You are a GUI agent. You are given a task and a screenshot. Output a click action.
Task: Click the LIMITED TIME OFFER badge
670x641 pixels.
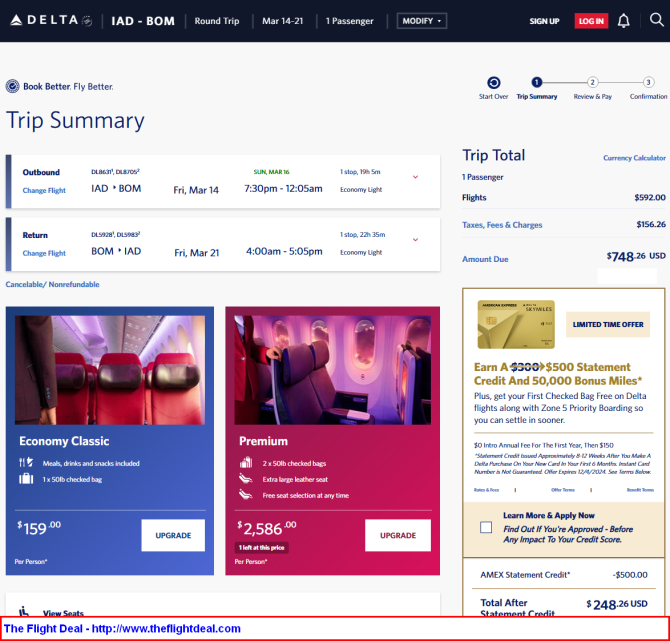click(x=608, y=324)
